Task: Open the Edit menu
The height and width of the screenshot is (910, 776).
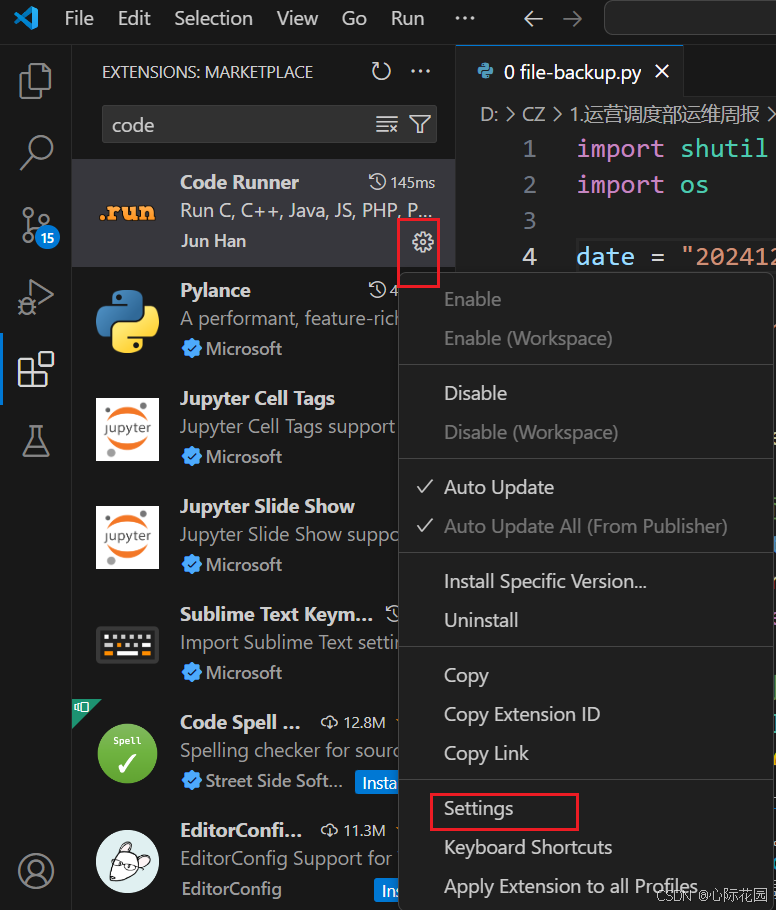Action: click(134, 19)
